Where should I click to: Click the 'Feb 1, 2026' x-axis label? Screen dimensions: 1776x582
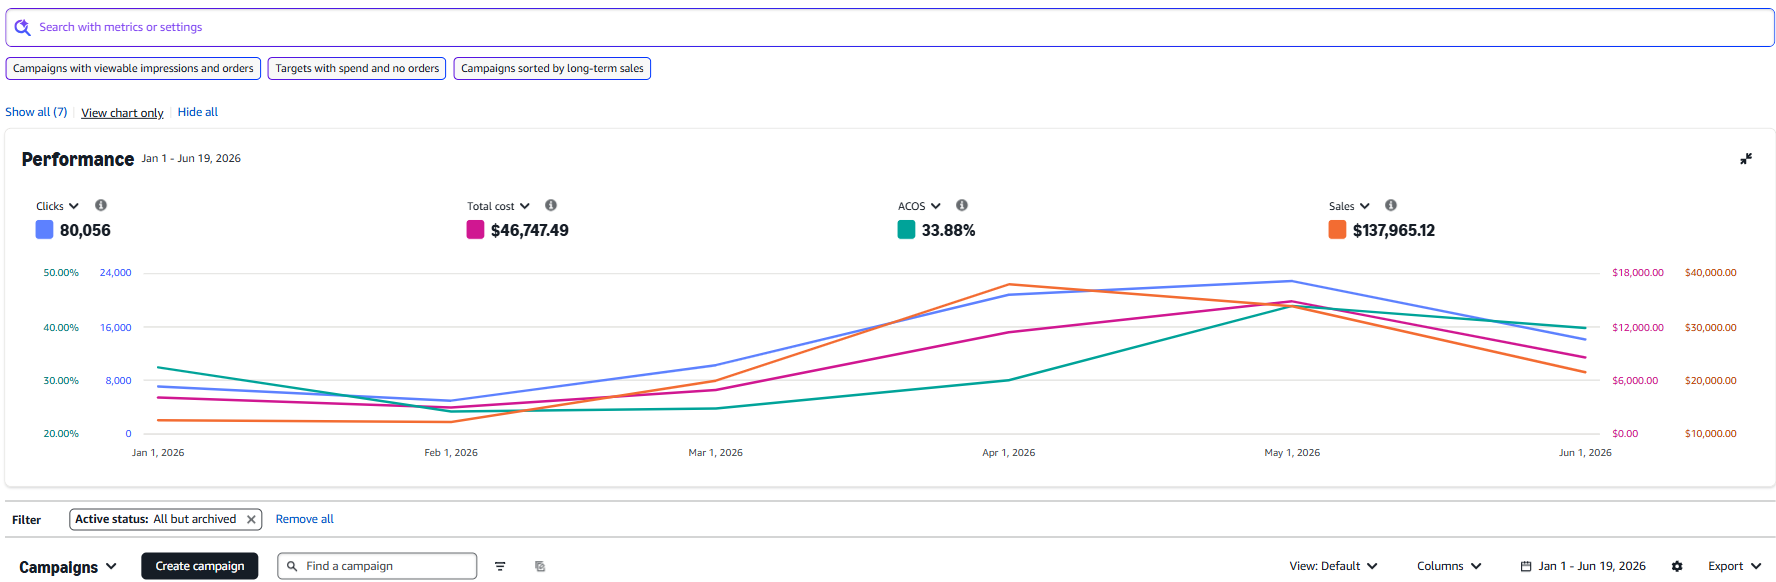coord(451,453)
